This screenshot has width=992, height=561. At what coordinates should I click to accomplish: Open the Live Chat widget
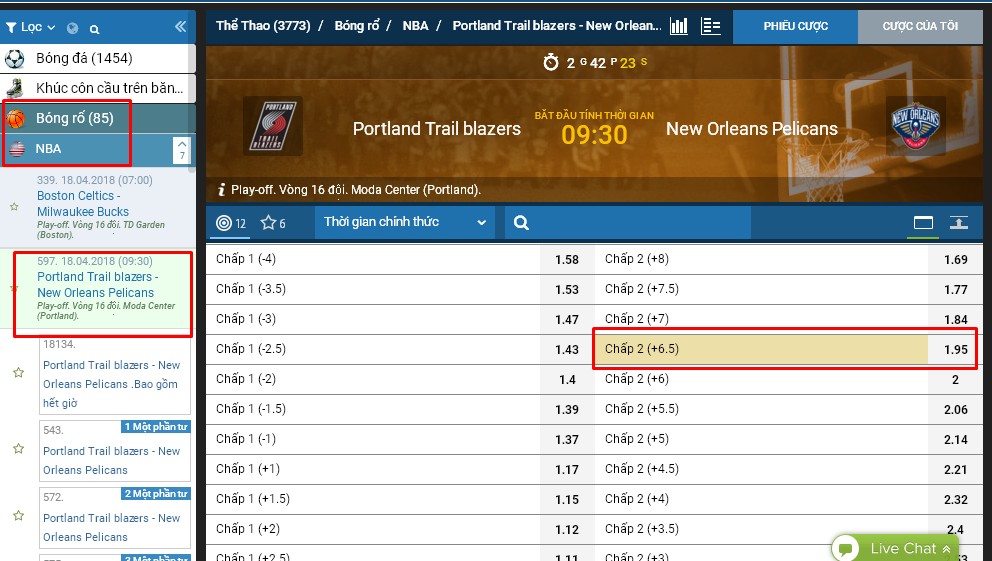(895, 548)
